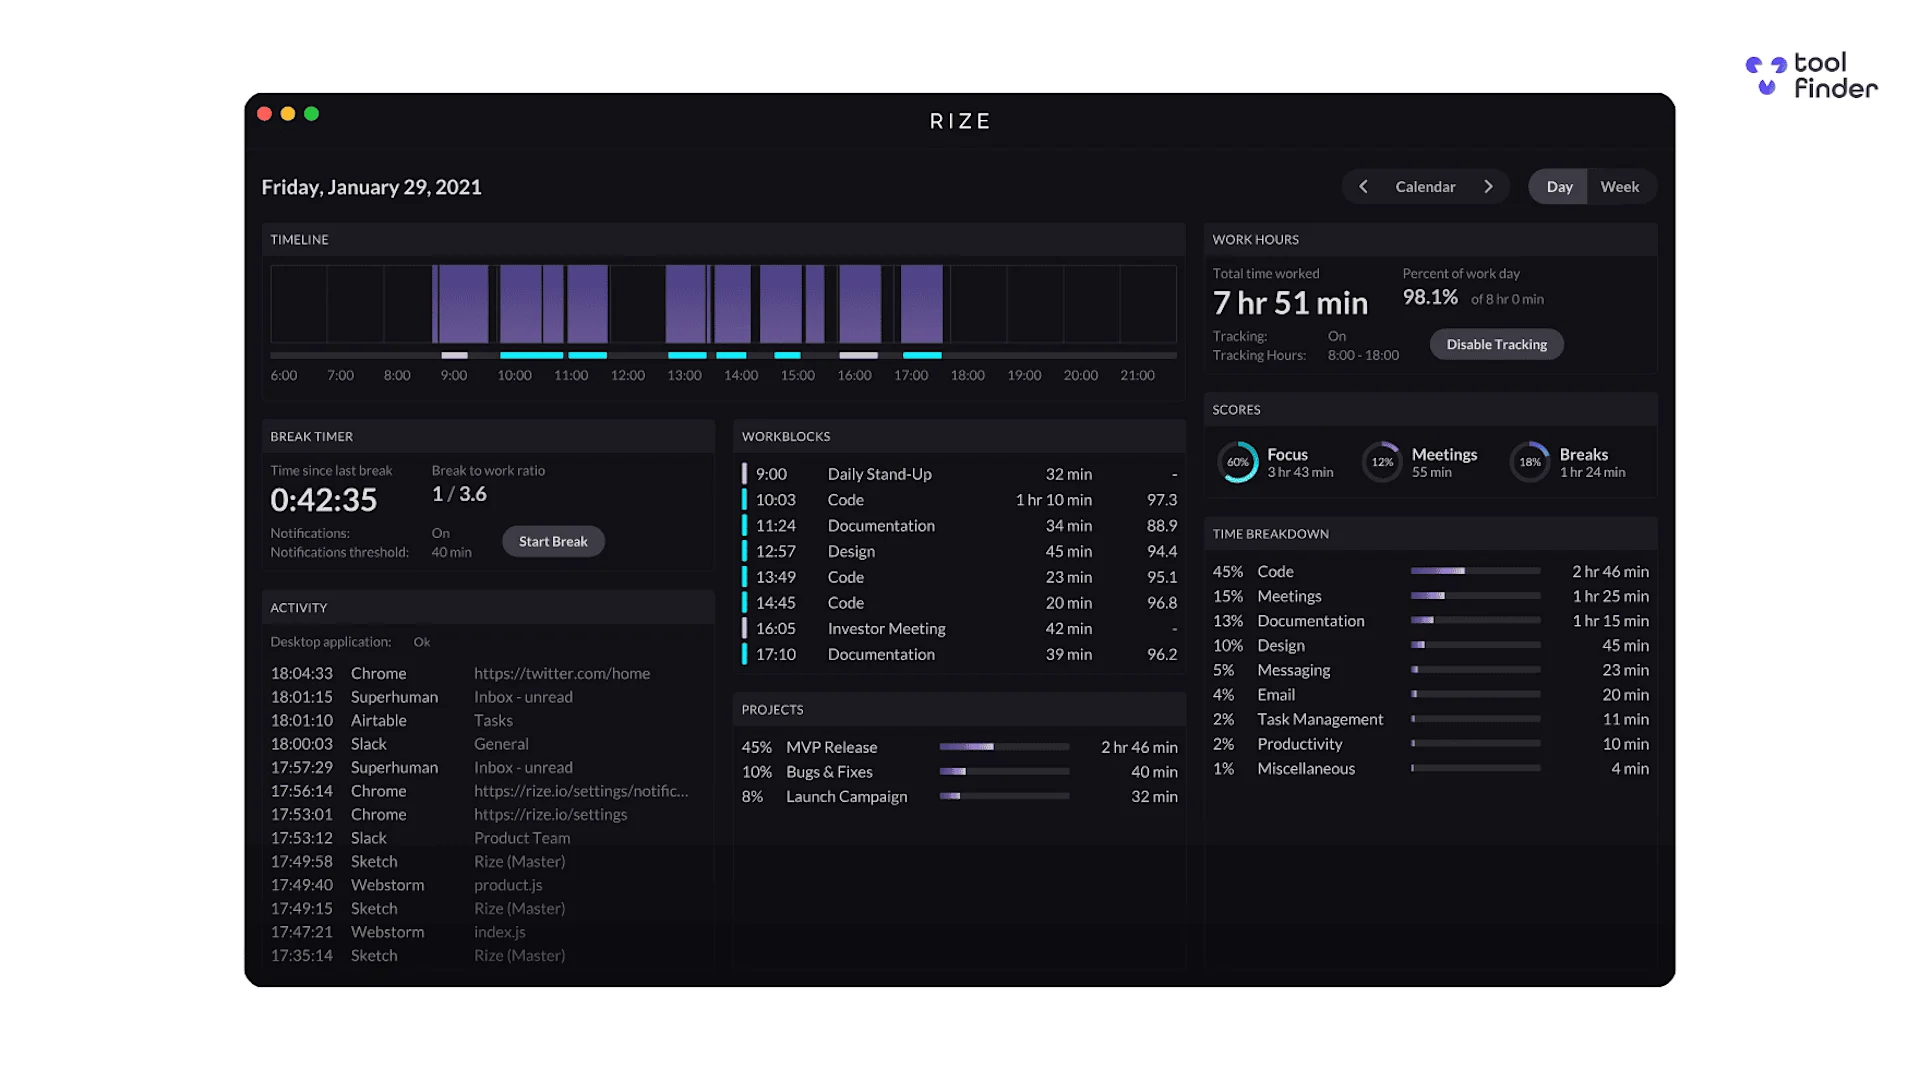Click the purple marker beside Daily Stand-Up

746,473
